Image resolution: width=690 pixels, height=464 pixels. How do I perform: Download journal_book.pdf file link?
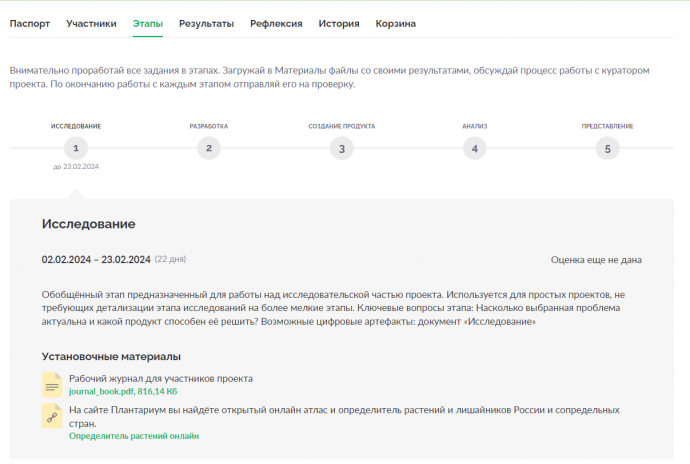(x=123, y=391)
